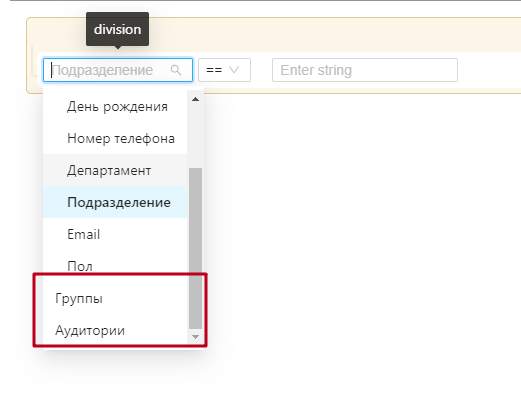
Task: Click the magnifier icon in field selector
Action: pyautogui.click(x=176, y=70)
